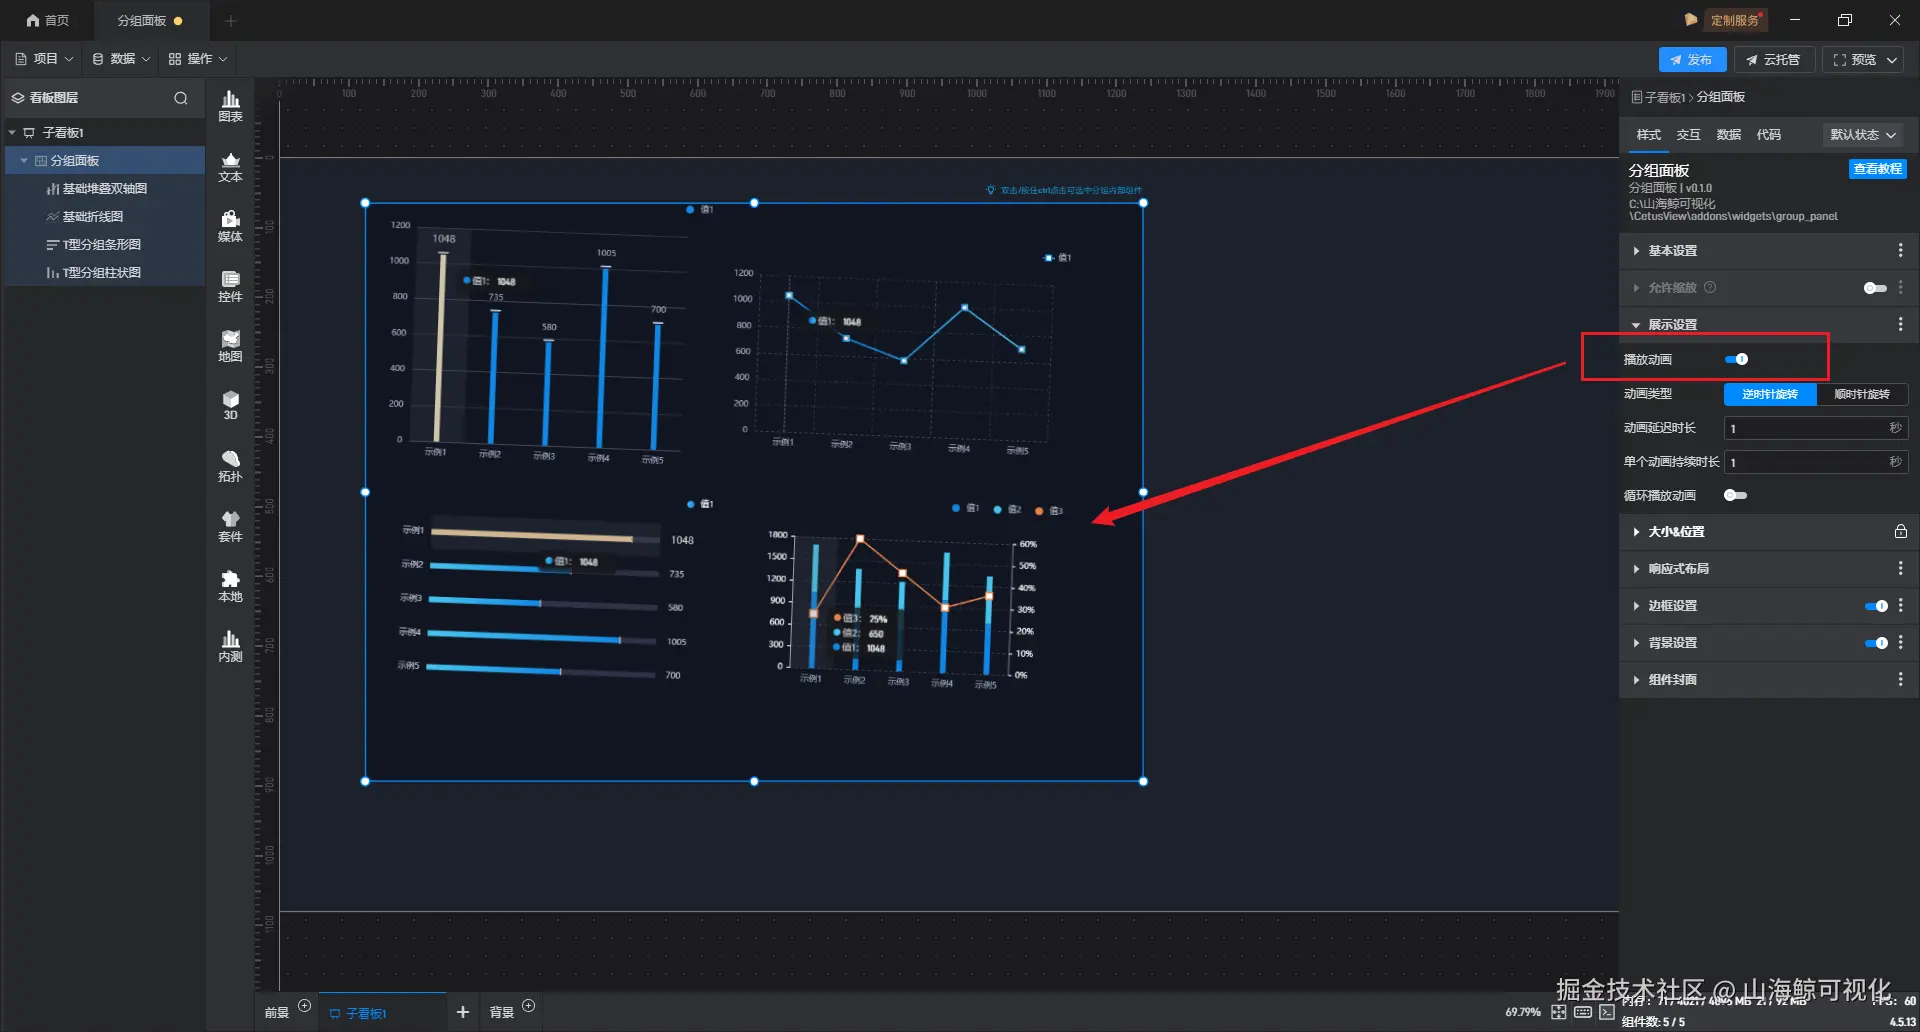Add a new tab next to 分组面板
The image size is (1920, 1032).
pyautogui.click(x=231, y=21)
